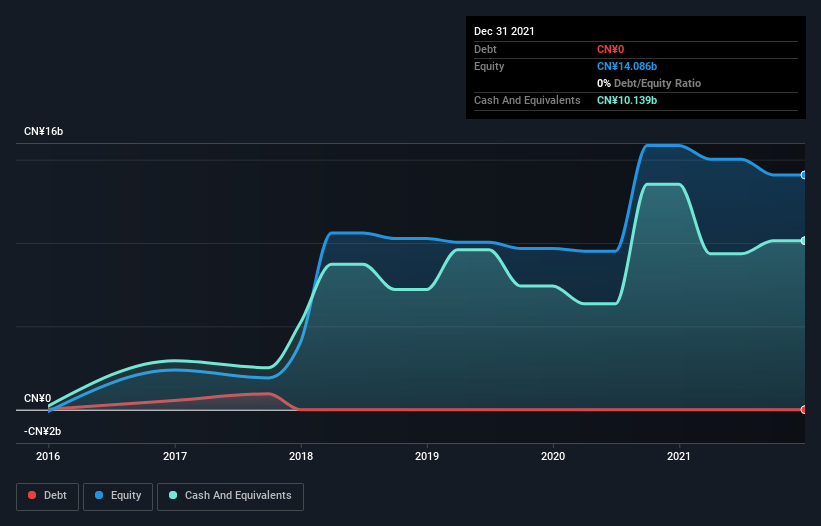Select the Debt endpoint marker on chart

tap(804, 409)
